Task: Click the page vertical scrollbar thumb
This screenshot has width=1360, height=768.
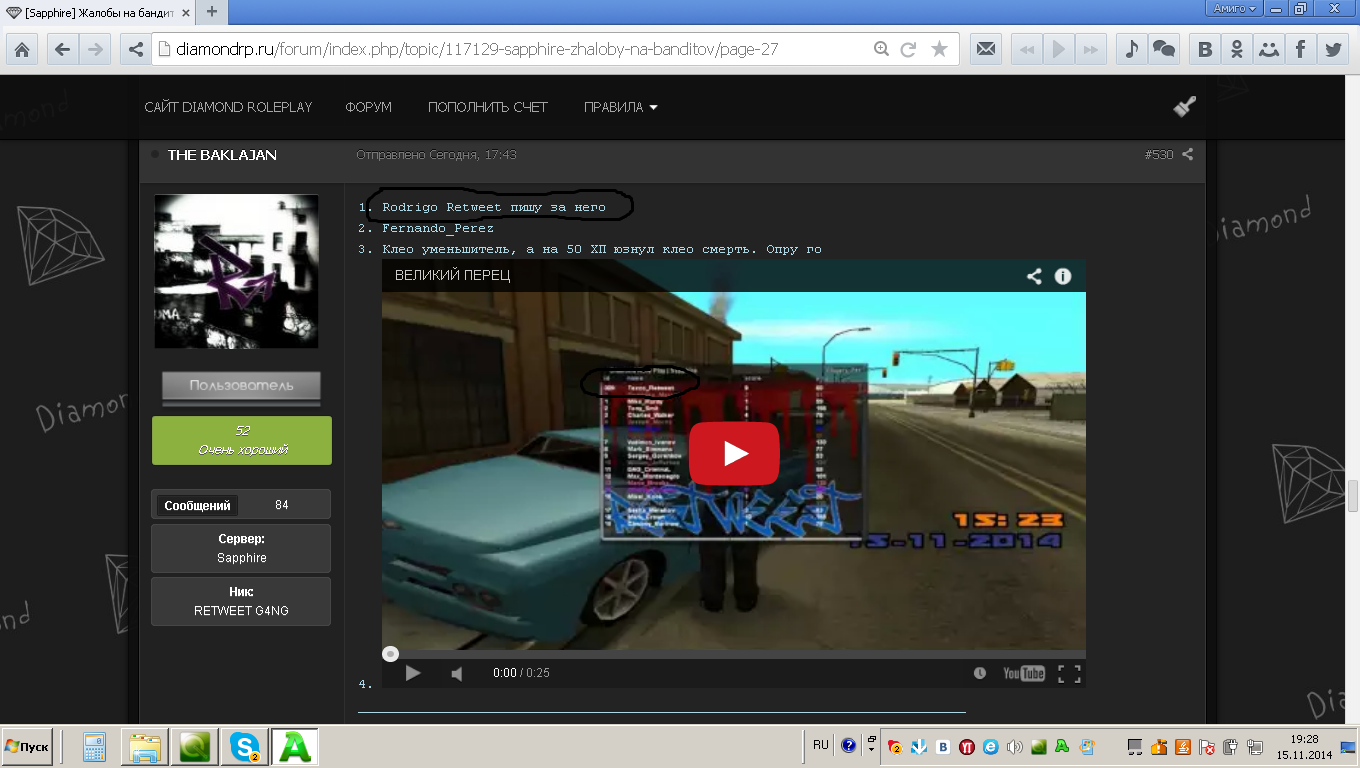Action: pyautogui.click(x=1353, y=495)
